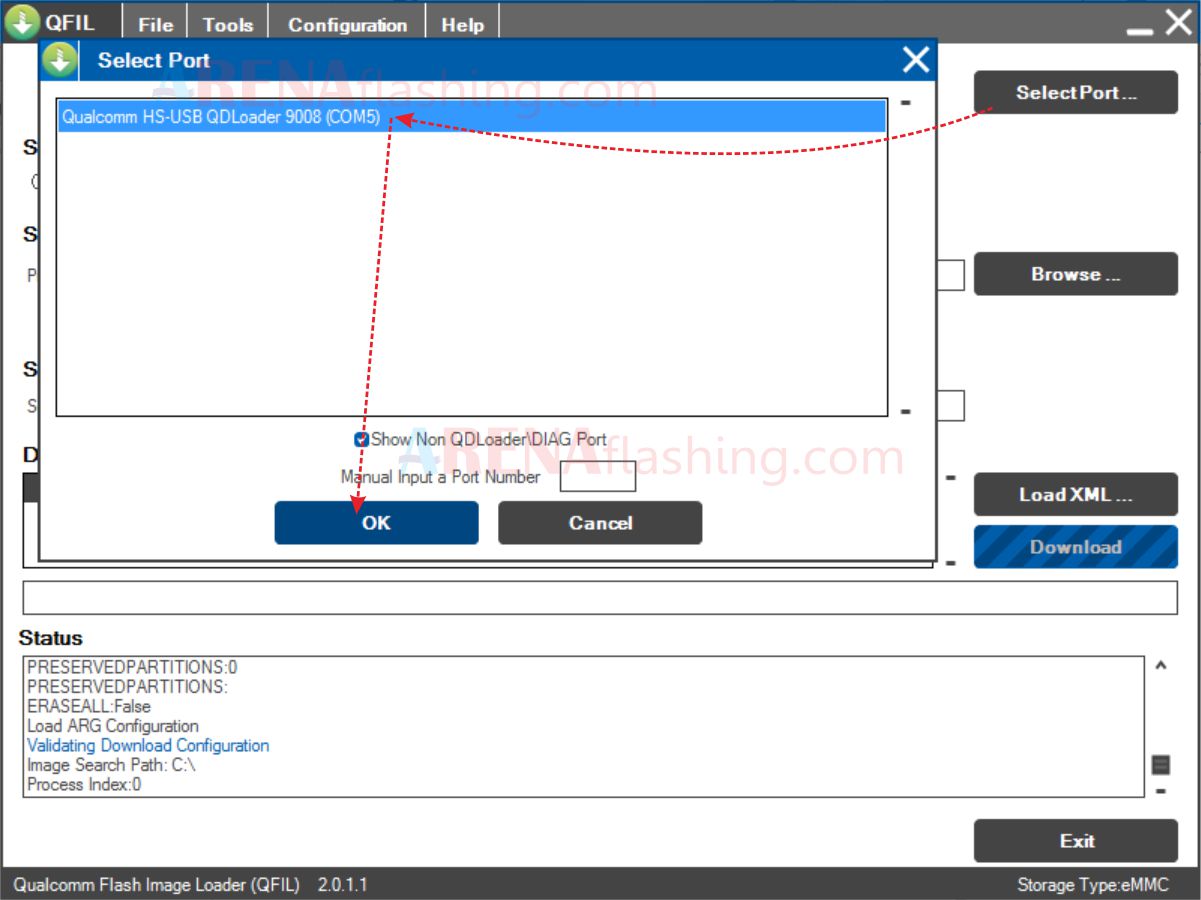Image resolution: width=1201 pixels, height=900 pixels.
Task: Close the QFIL main window
Action: (1179, 22)
